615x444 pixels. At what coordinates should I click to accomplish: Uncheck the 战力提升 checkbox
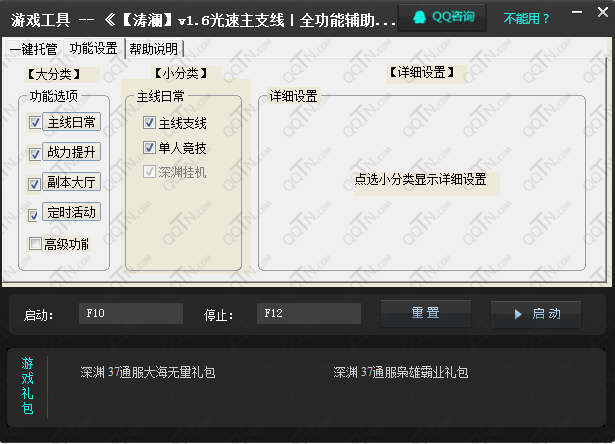point(36,153)
